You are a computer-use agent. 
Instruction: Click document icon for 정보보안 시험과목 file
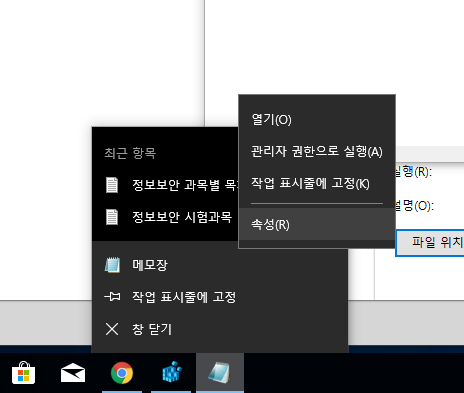[x=112, y=217]
